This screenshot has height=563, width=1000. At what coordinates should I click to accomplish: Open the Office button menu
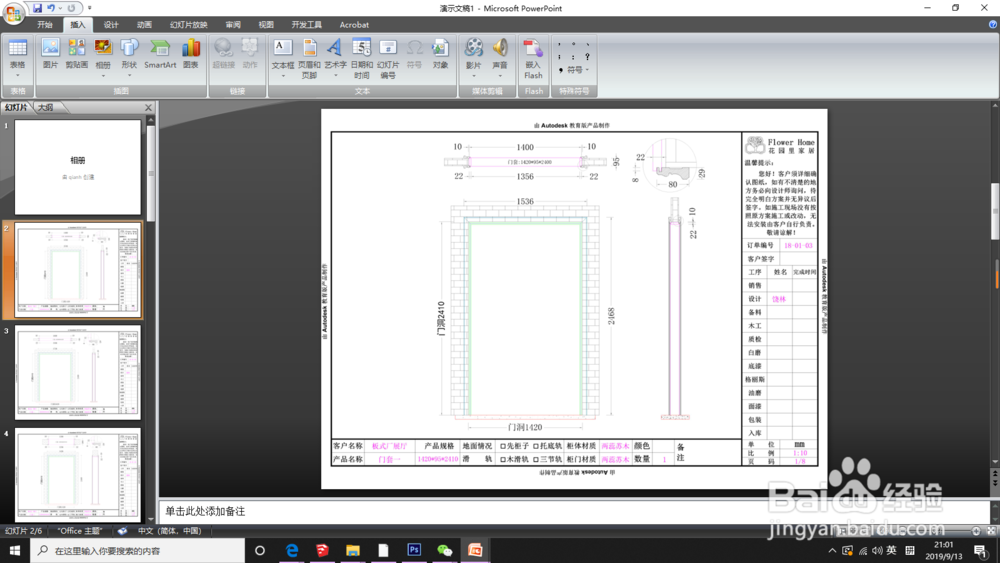pyautogui.click(x=13, y=13)
